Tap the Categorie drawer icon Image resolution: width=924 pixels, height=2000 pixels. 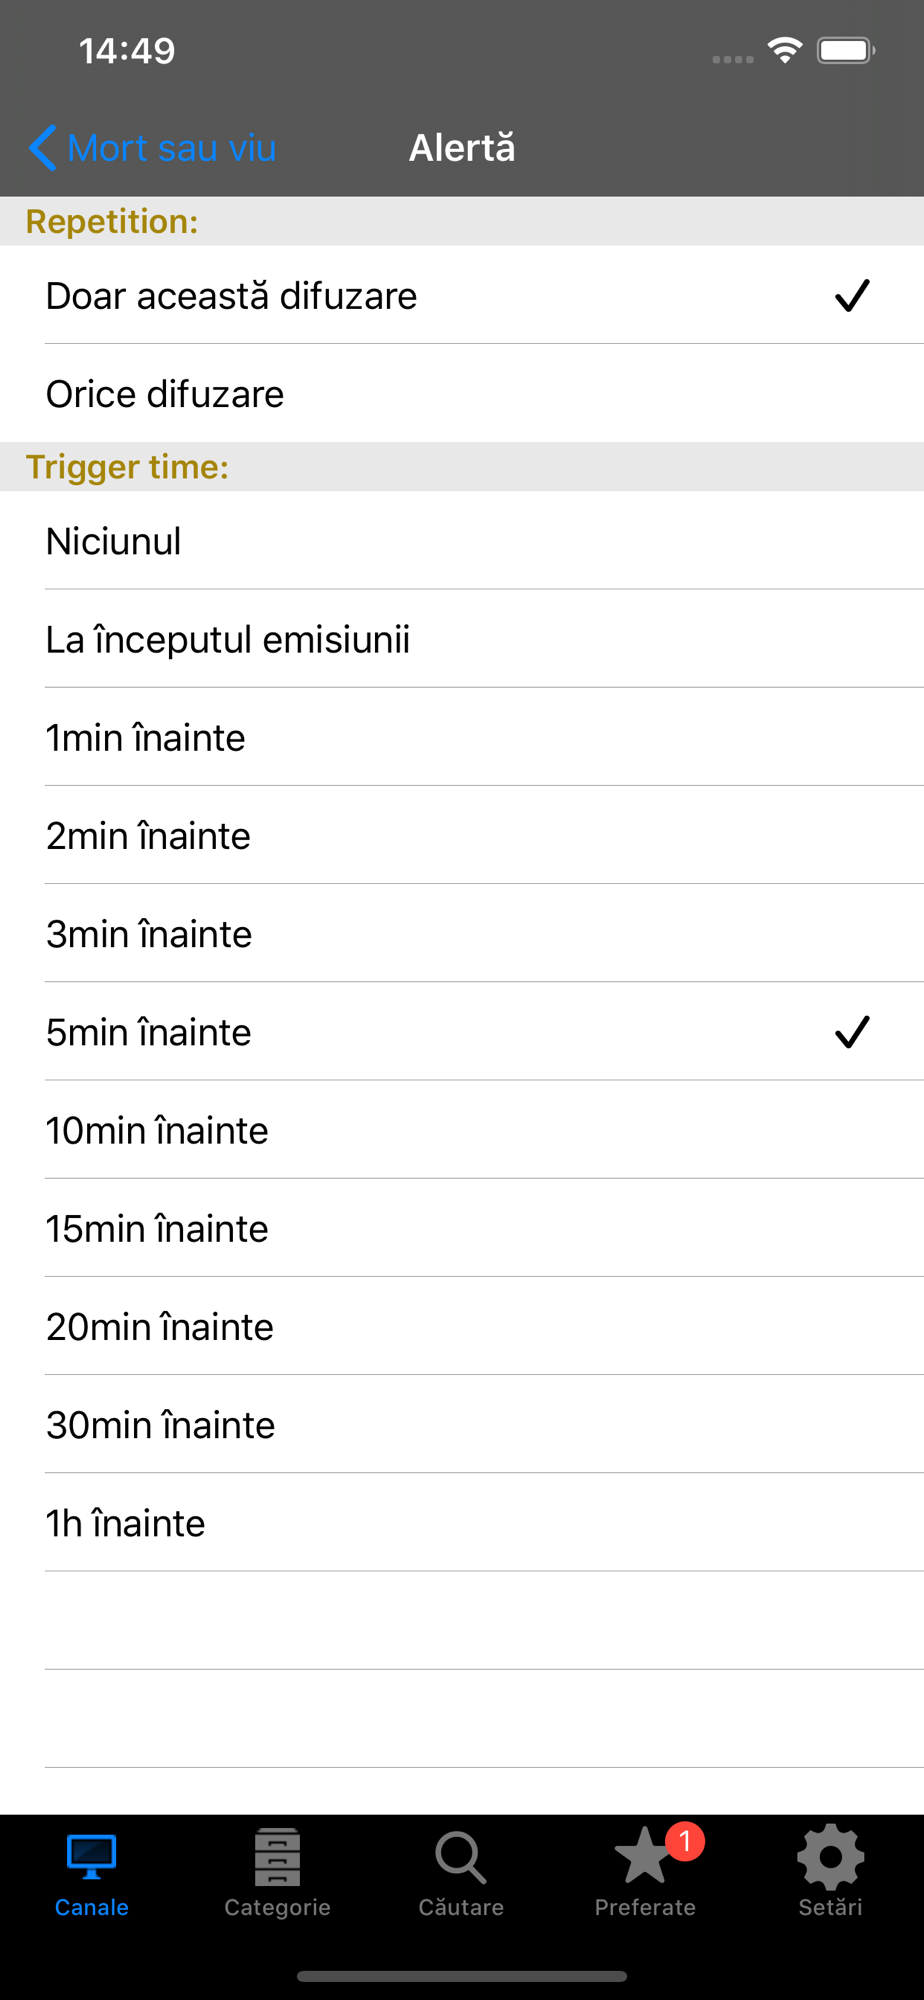(x=277, y=1858)
